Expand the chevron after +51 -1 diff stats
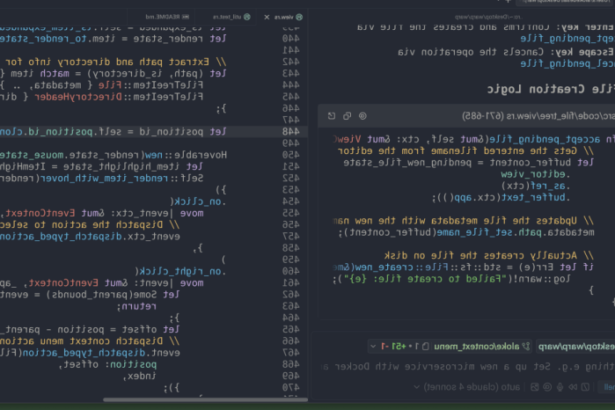The width and height of the screenshot is (615, 410). [x=373, y=346]
